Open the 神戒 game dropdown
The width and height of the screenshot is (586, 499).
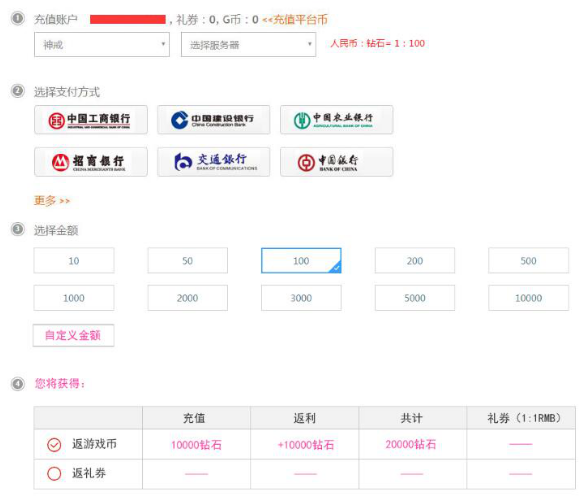[x=102, y=44]
